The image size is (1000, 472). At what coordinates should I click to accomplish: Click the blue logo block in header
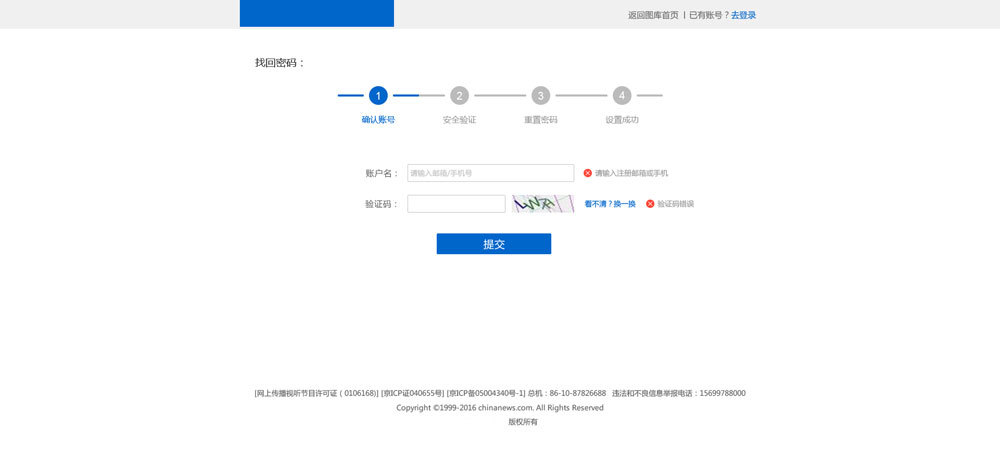[317, 13]
